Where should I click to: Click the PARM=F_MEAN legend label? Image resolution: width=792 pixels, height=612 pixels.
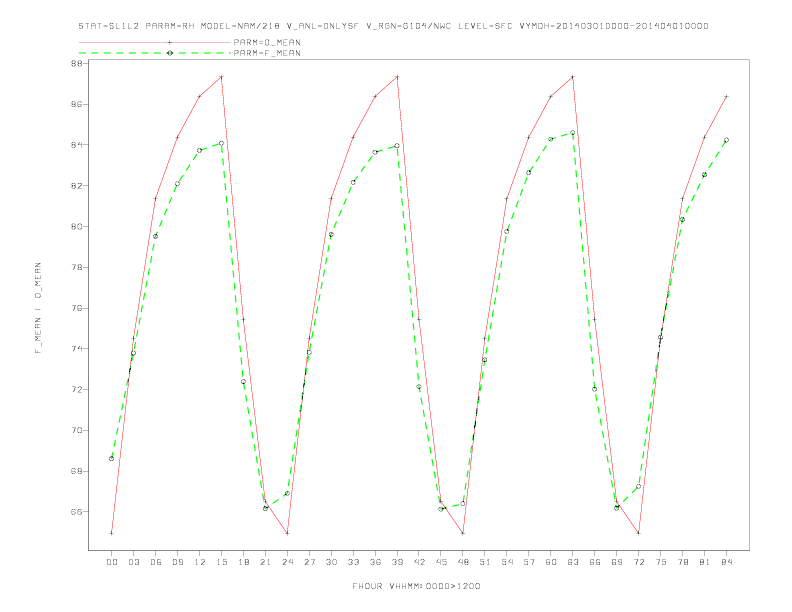[x=267, y=53]
